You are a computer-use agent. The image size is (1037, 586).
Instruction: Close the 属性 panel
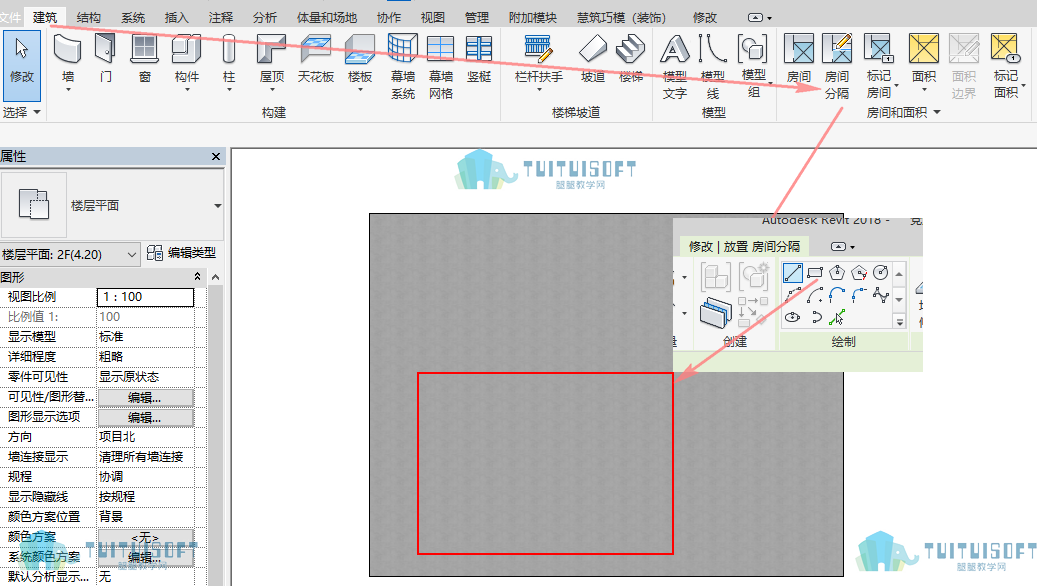(x=216, y=156)
